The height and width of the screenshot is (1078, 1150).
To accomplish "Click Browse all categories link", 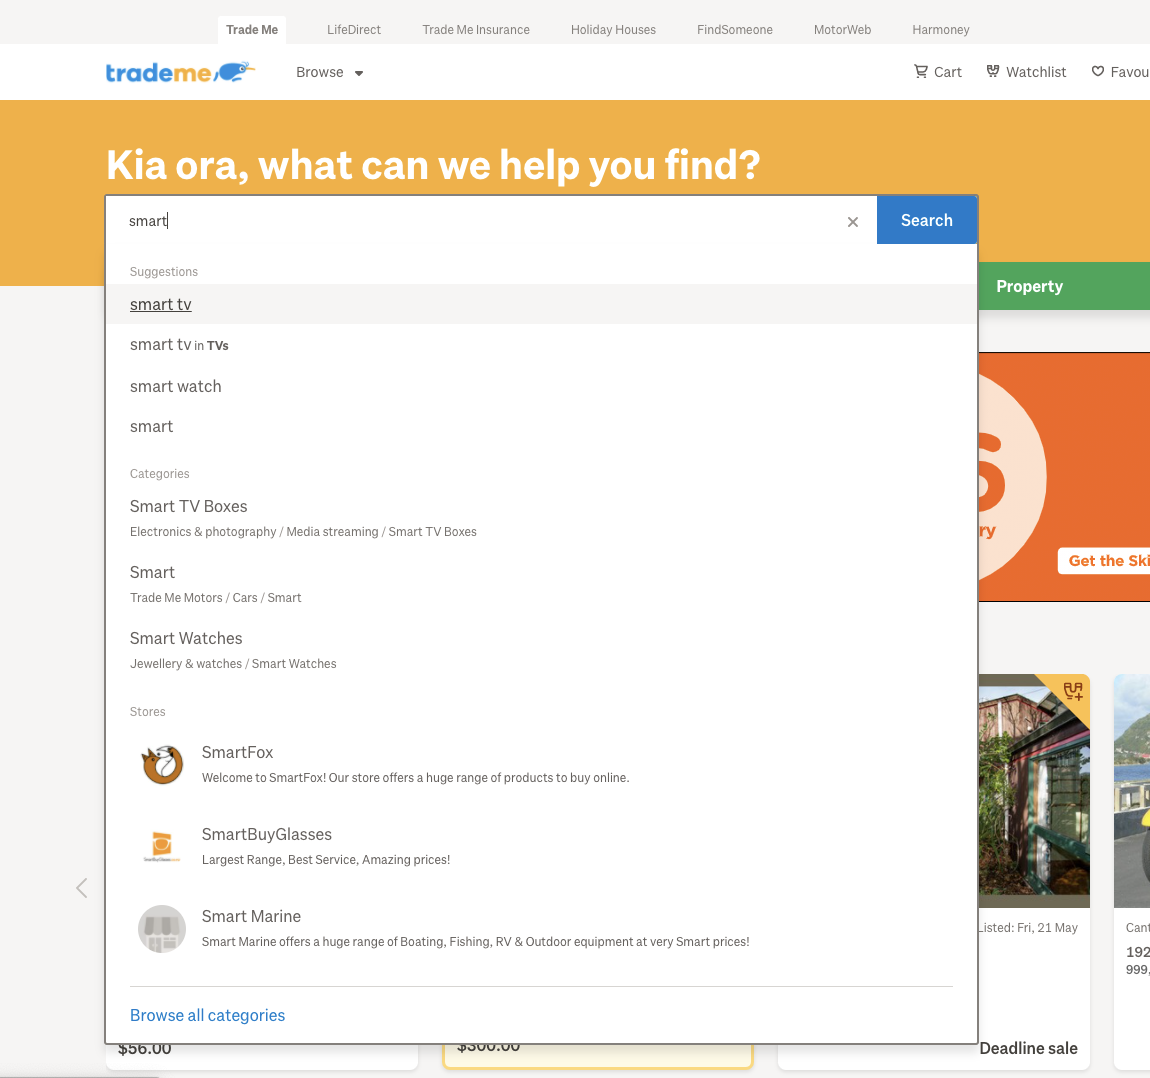I will pyautogui.click(x=208, y=1015).
